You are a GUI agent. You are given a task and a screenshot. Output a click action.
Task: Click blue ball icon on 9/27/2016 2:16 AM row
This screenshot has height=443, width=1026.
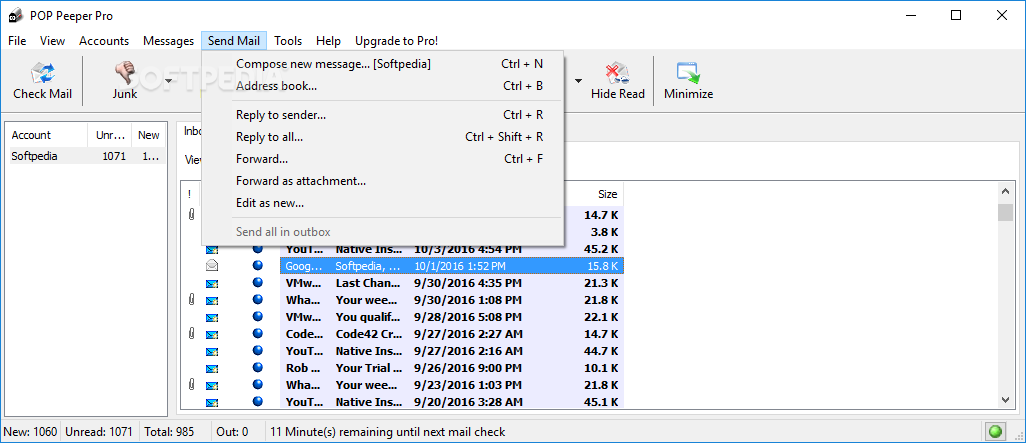tap(258, 351)
